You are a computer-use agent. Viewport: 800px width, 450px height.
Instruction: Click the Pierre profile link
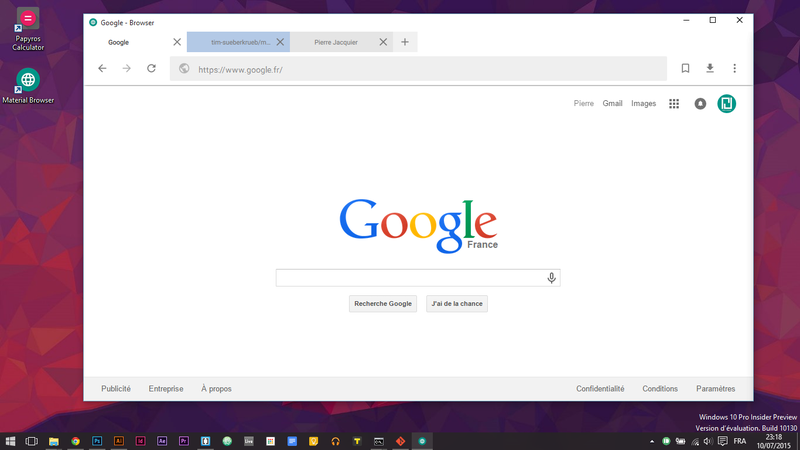click(x=584, y=104)
